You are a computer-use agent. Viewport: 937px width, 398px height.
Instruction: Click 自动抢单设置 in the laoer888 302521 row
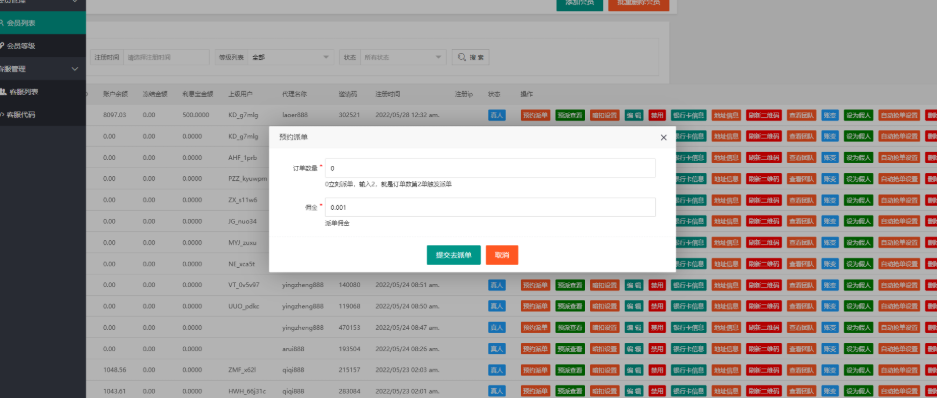899,116
